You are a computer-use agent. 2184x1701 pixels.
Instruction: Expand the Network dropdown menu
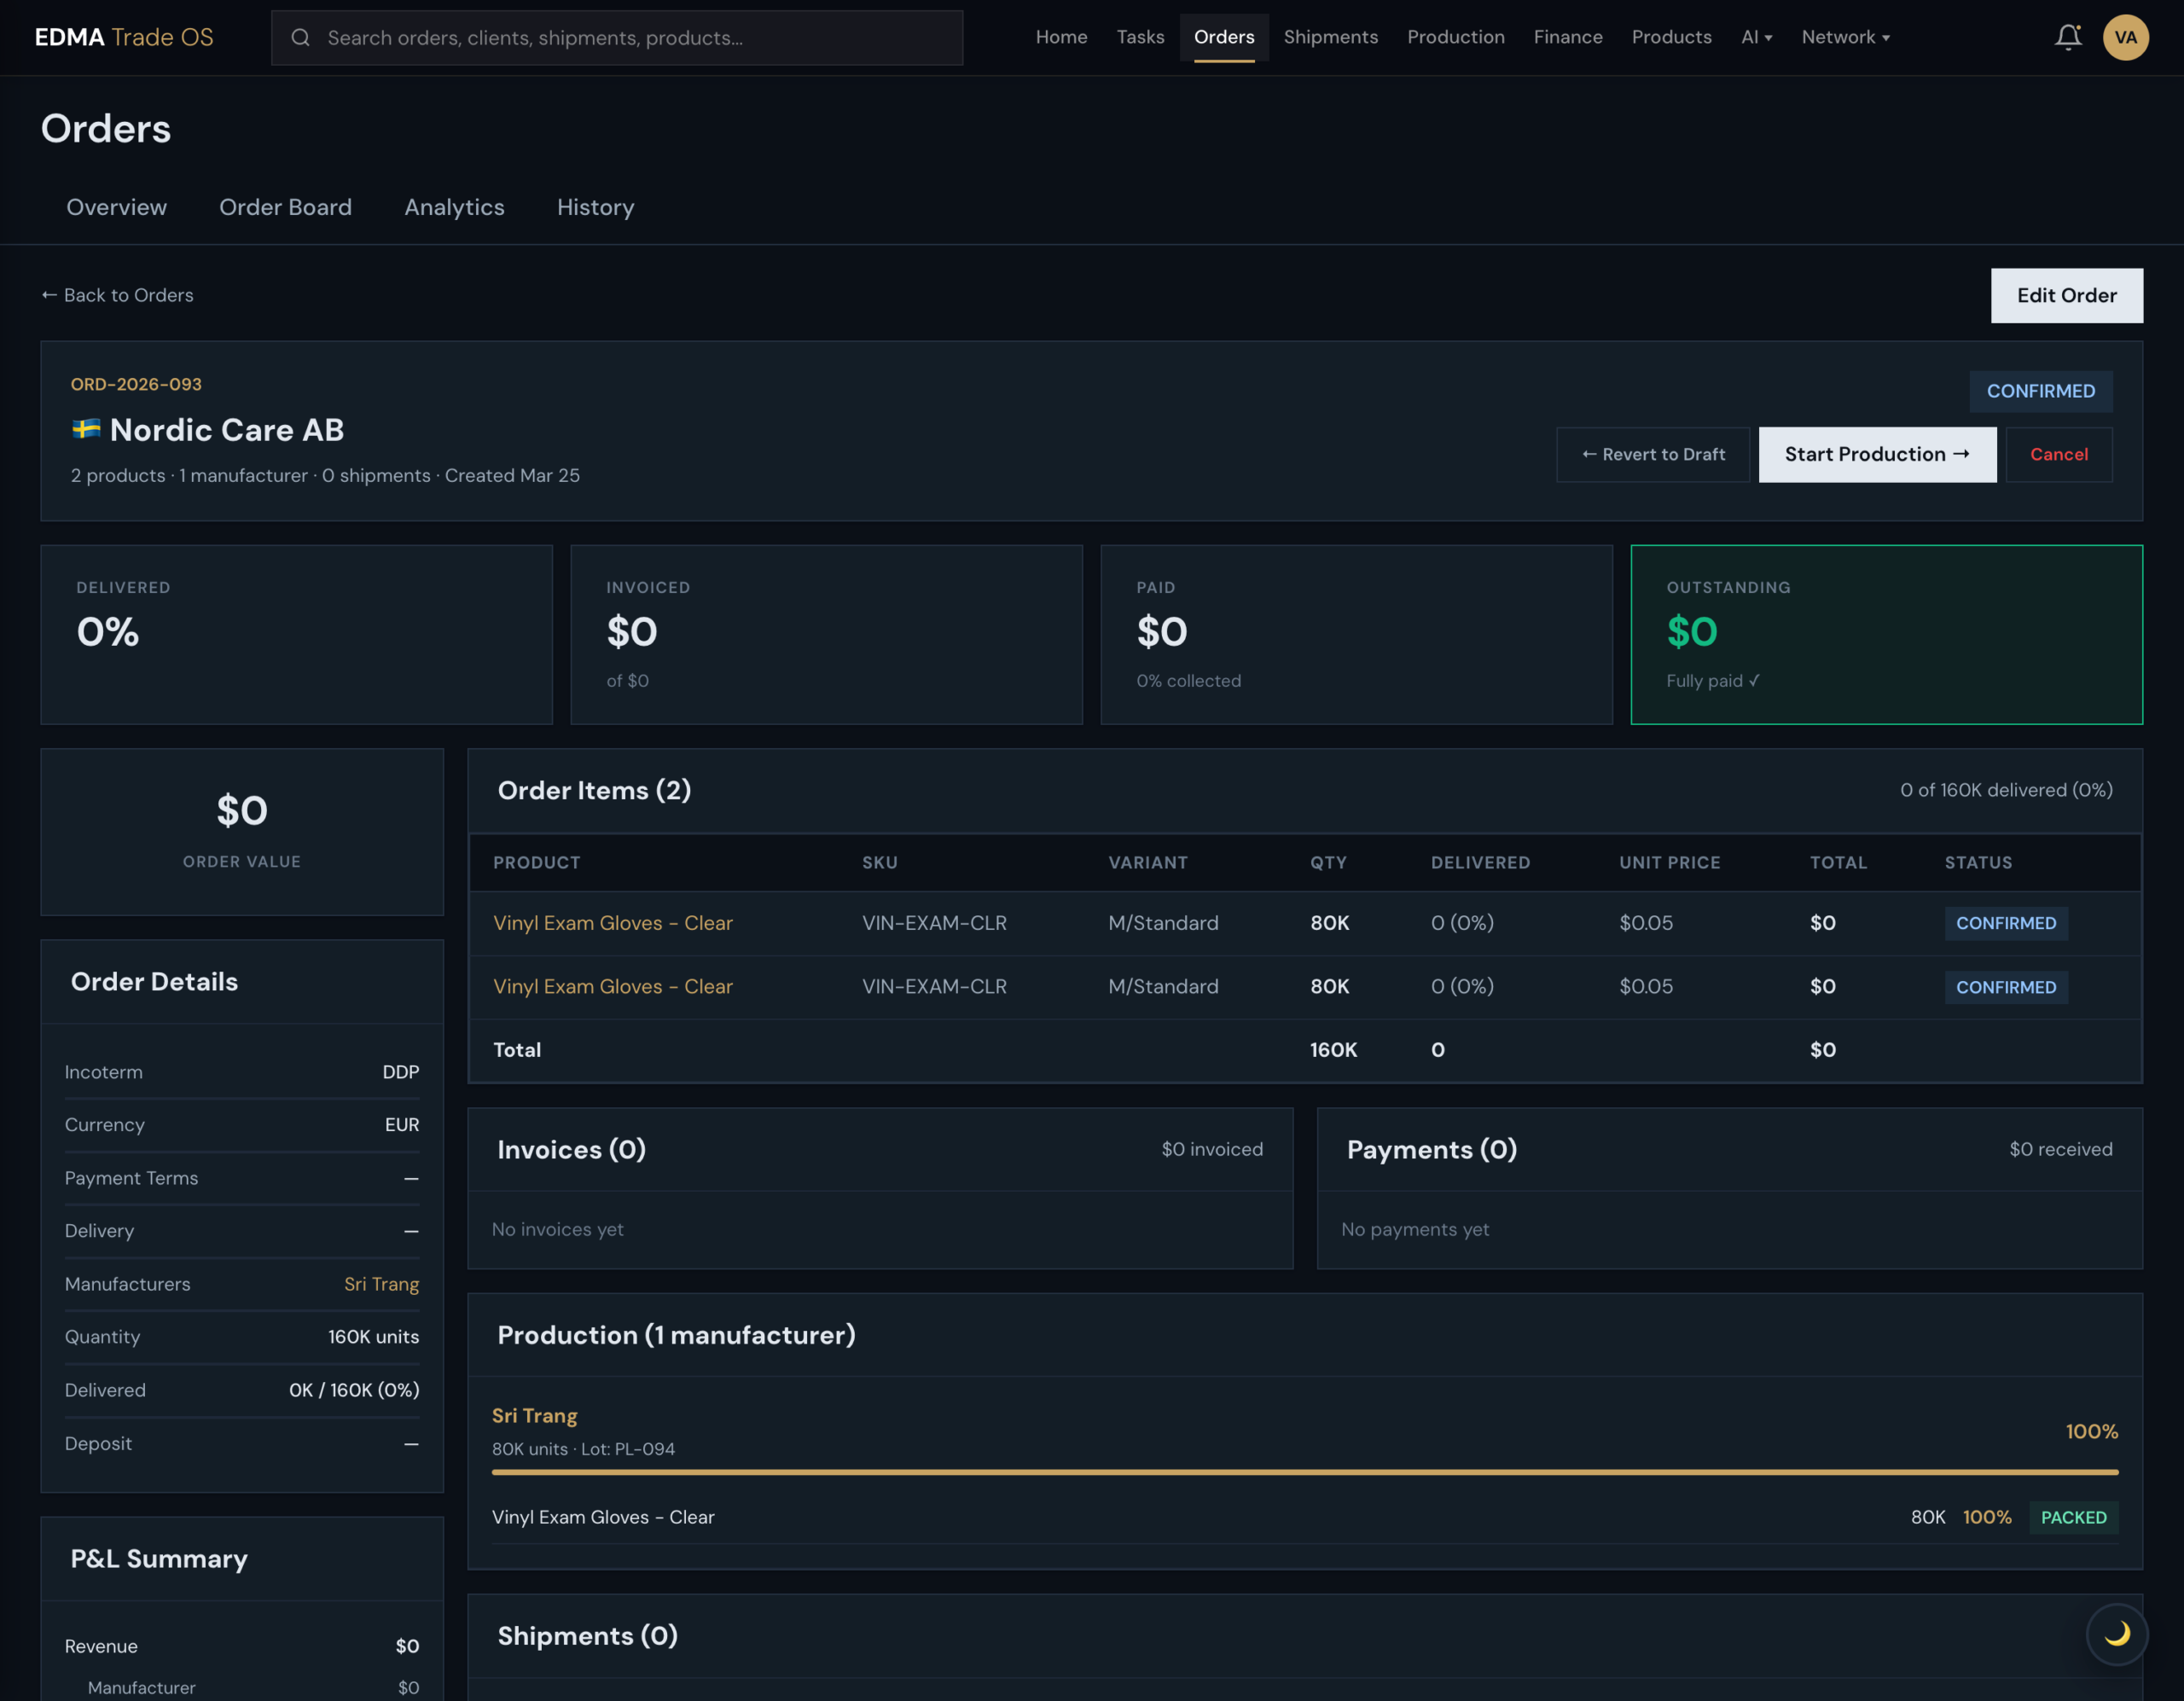(x=1845, y=37)
